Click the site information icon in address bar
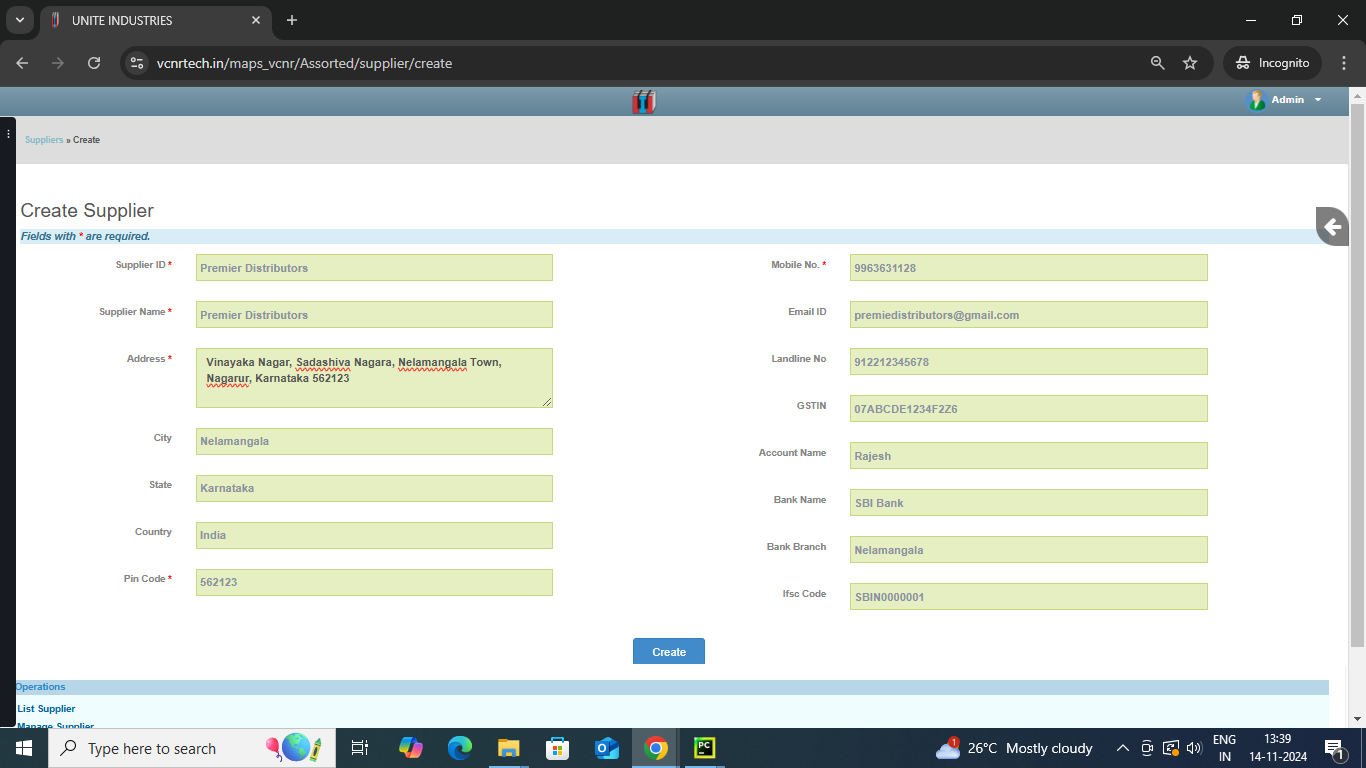1366x768 pixels. click(138, 63)
